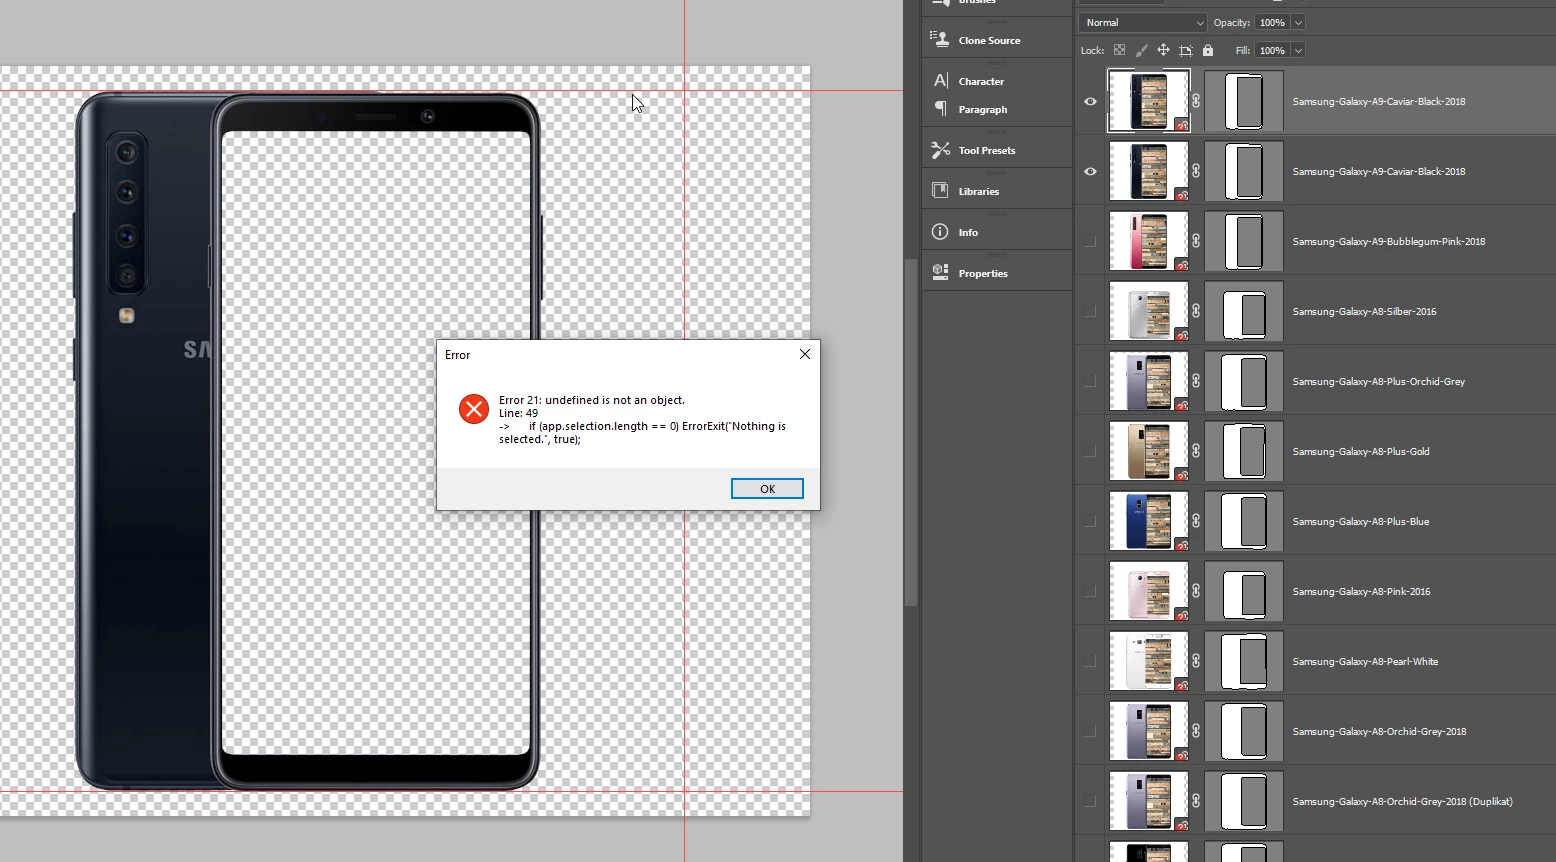Click the Opacity 100% value field
This screenshot has height=862, width=1556.
1272,22
